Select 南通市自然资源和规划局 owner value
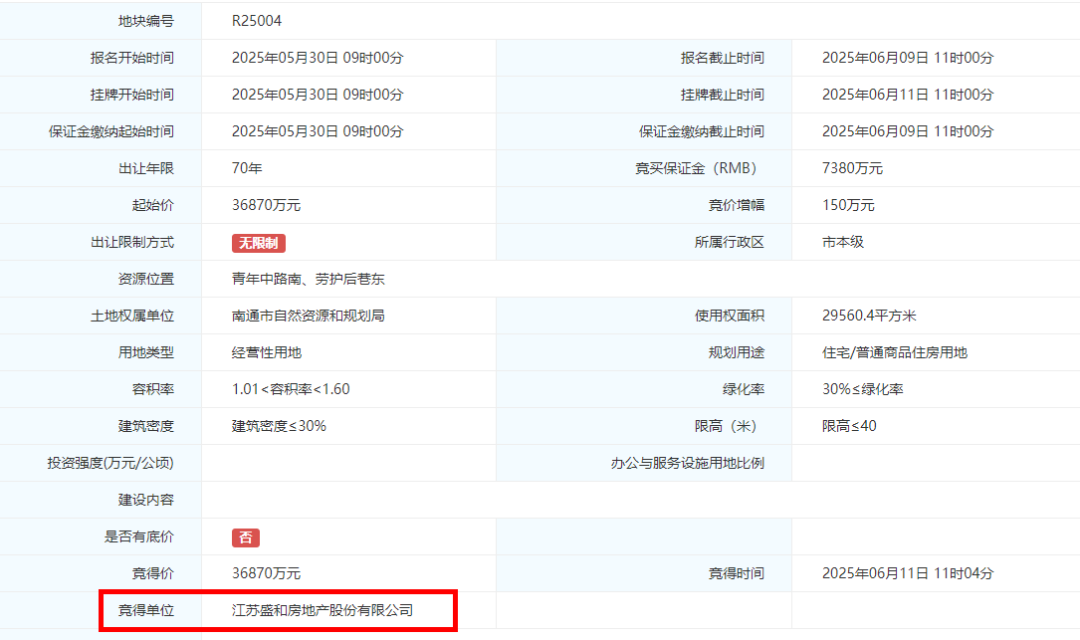This screenshot has width=1080, height=640. 309,316
